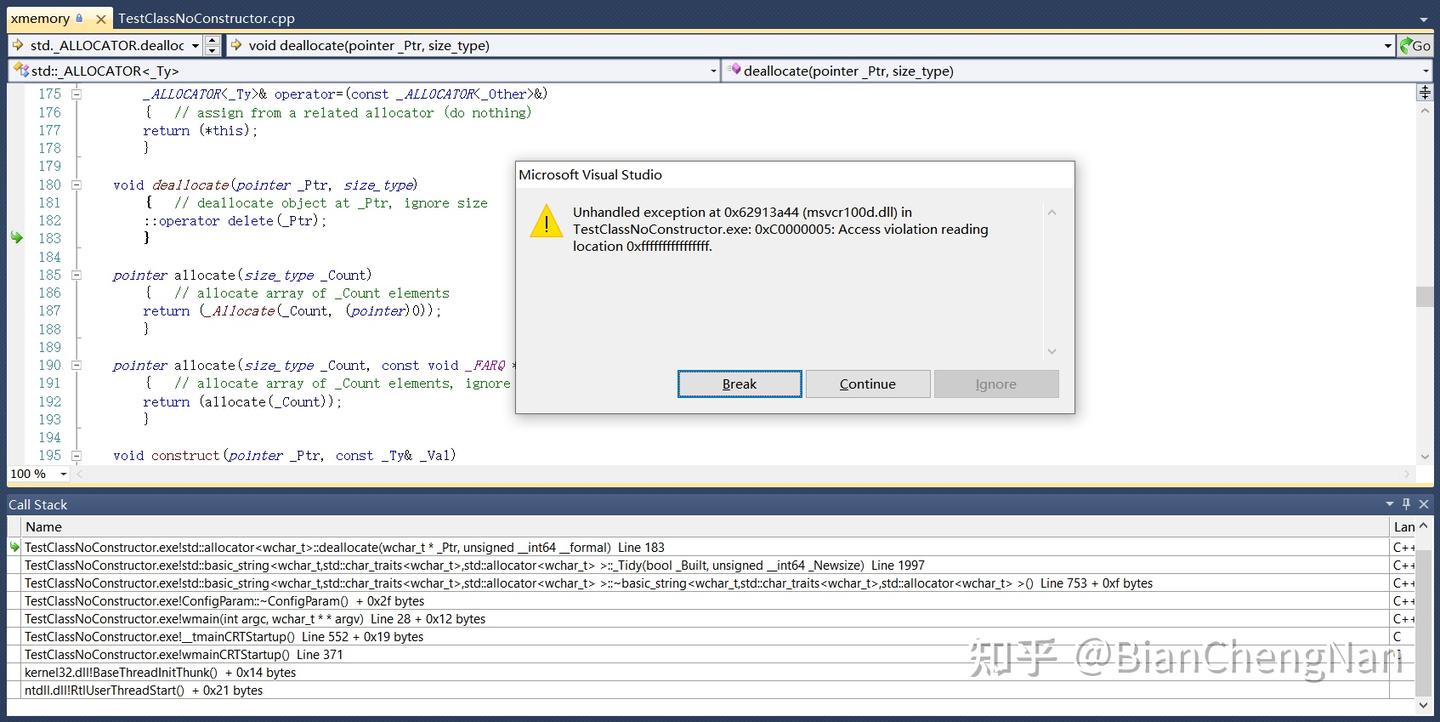Open the Call Stack window options dropdown
The height and width of the screenshot is (722, 1440).
coord(1389,504)
